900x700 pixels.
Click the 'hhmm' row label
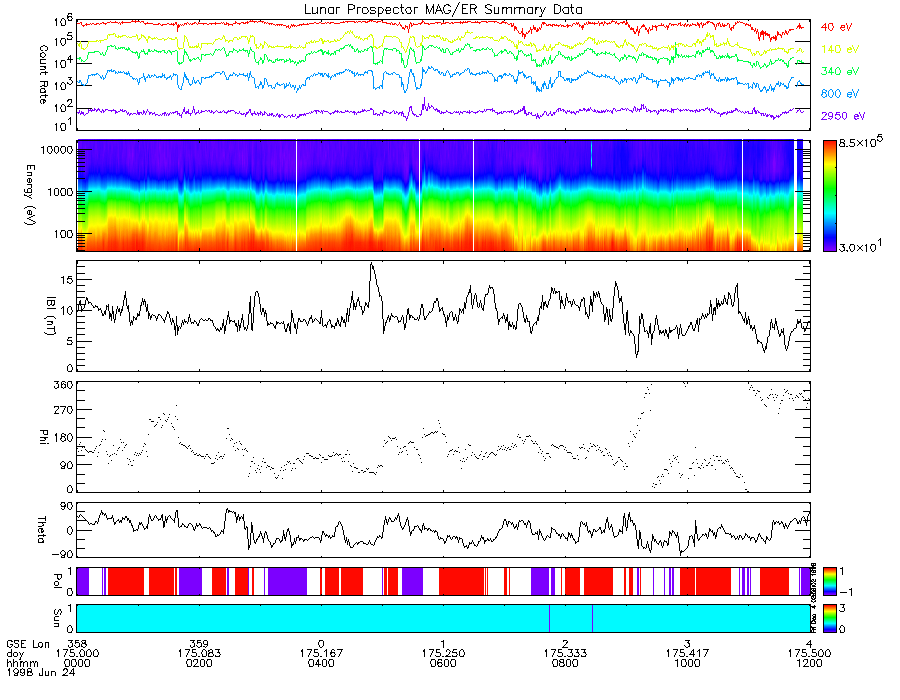point(22,663)
